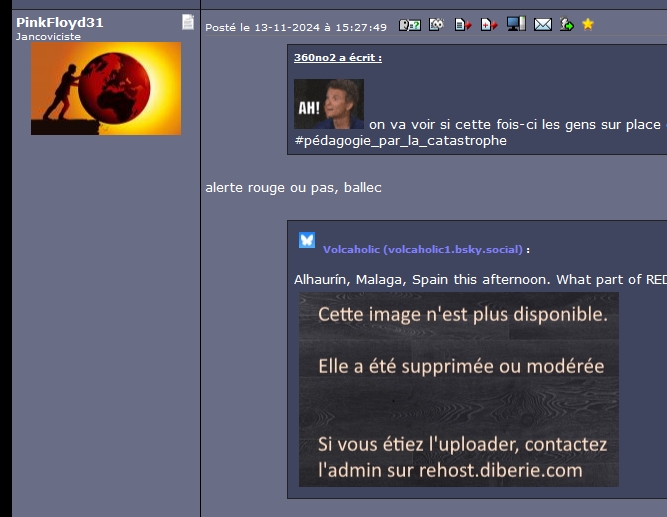Click the user info card icon with question mark
The height and width of the screenshot is (517, 667).
410,25
